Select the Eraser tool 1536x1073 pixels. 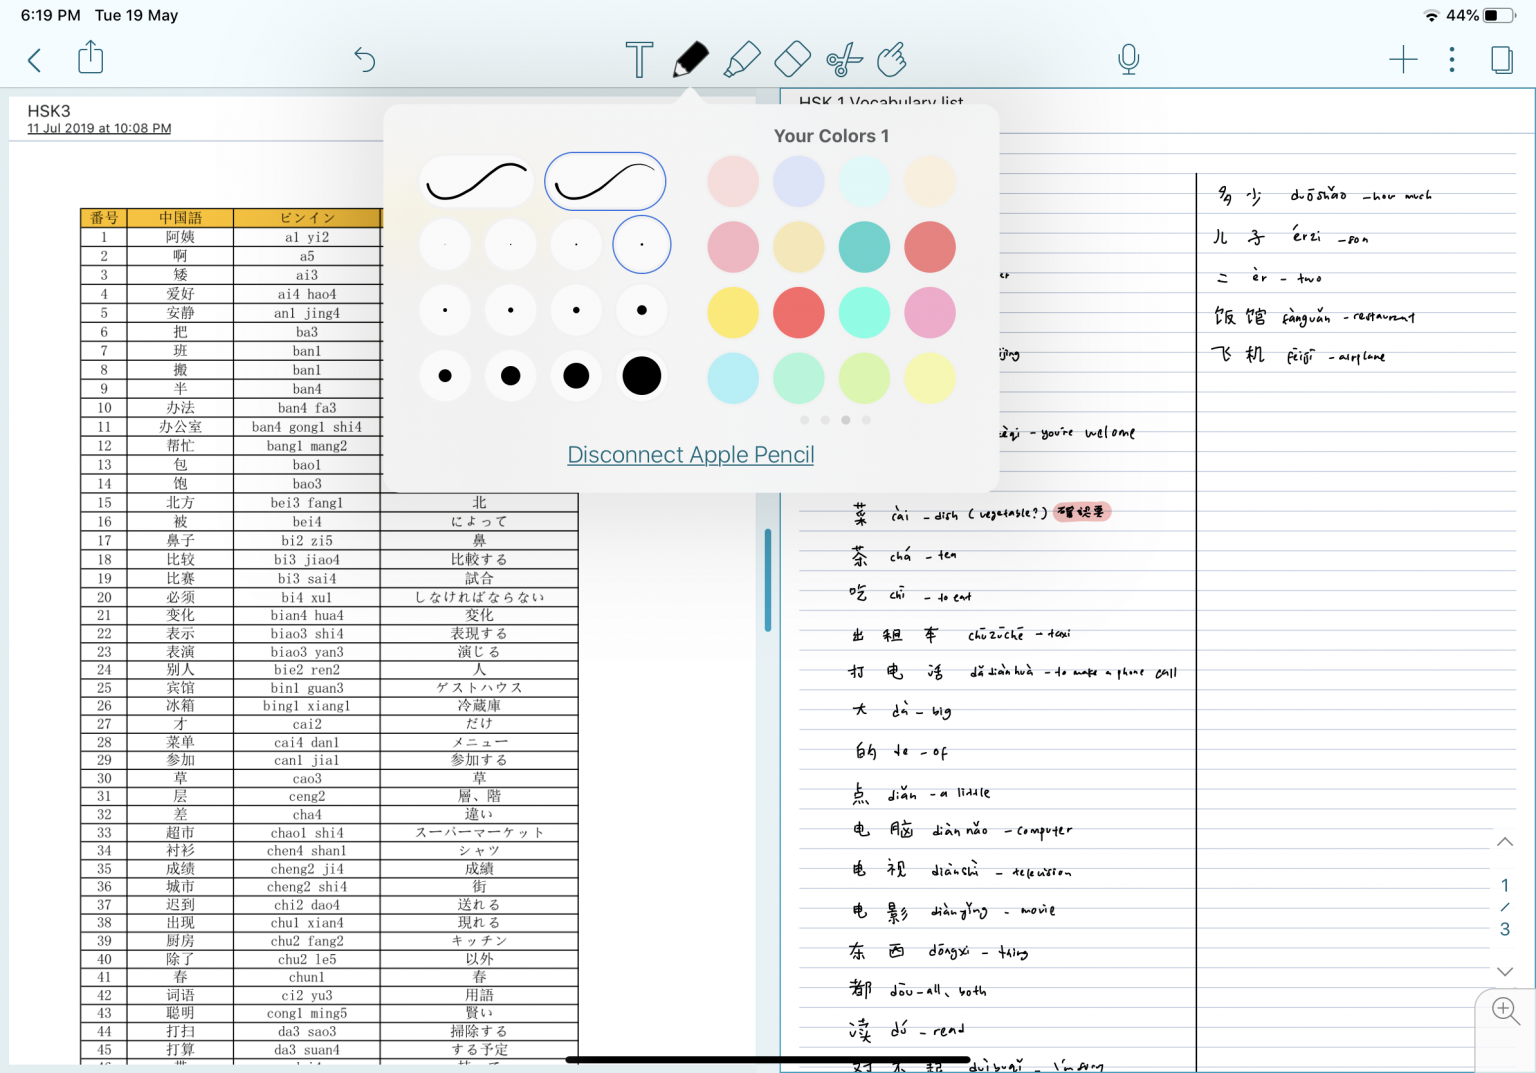(x=791, y=60)
